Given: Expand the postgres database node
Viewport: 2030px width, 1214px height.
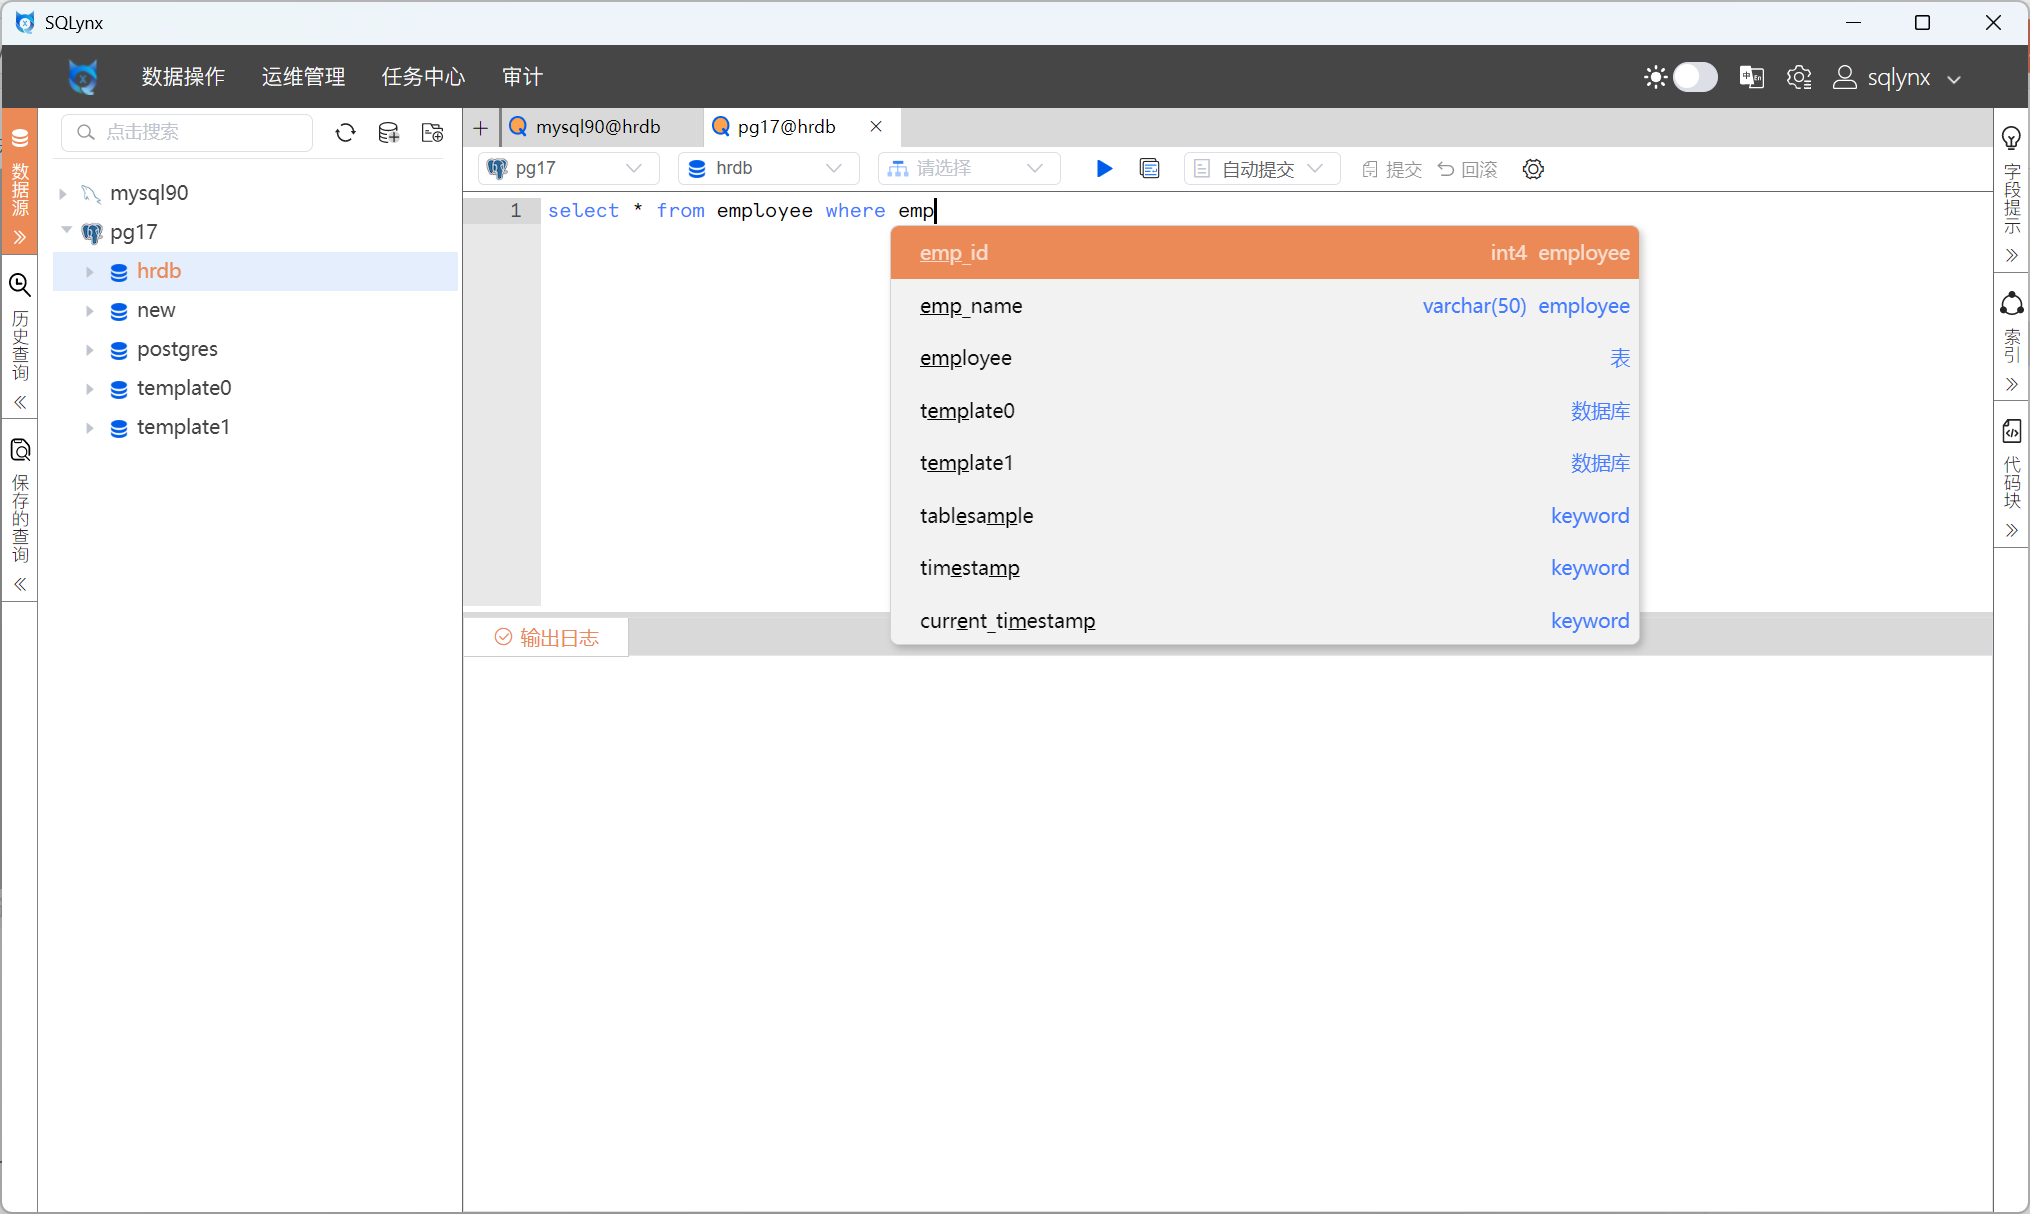Looking at the screenshot, I should tap(90, 350).
